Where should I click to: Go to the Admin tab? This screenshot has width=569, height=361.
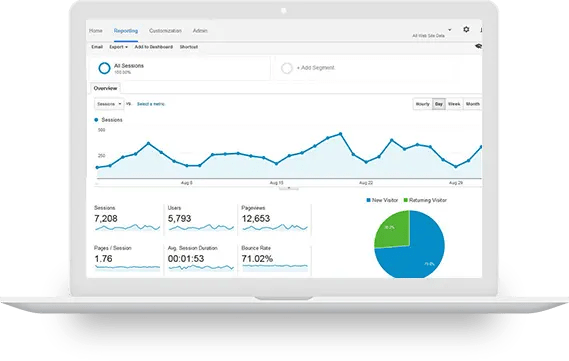point(200,31)
